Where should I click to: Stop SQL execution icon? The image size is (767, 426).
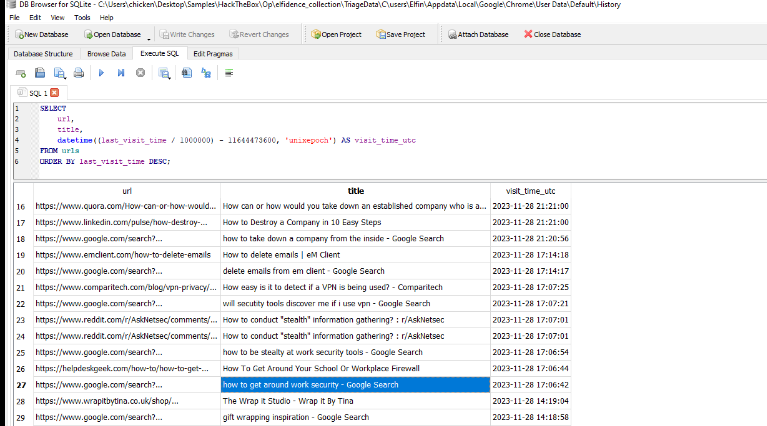point(140,73)
